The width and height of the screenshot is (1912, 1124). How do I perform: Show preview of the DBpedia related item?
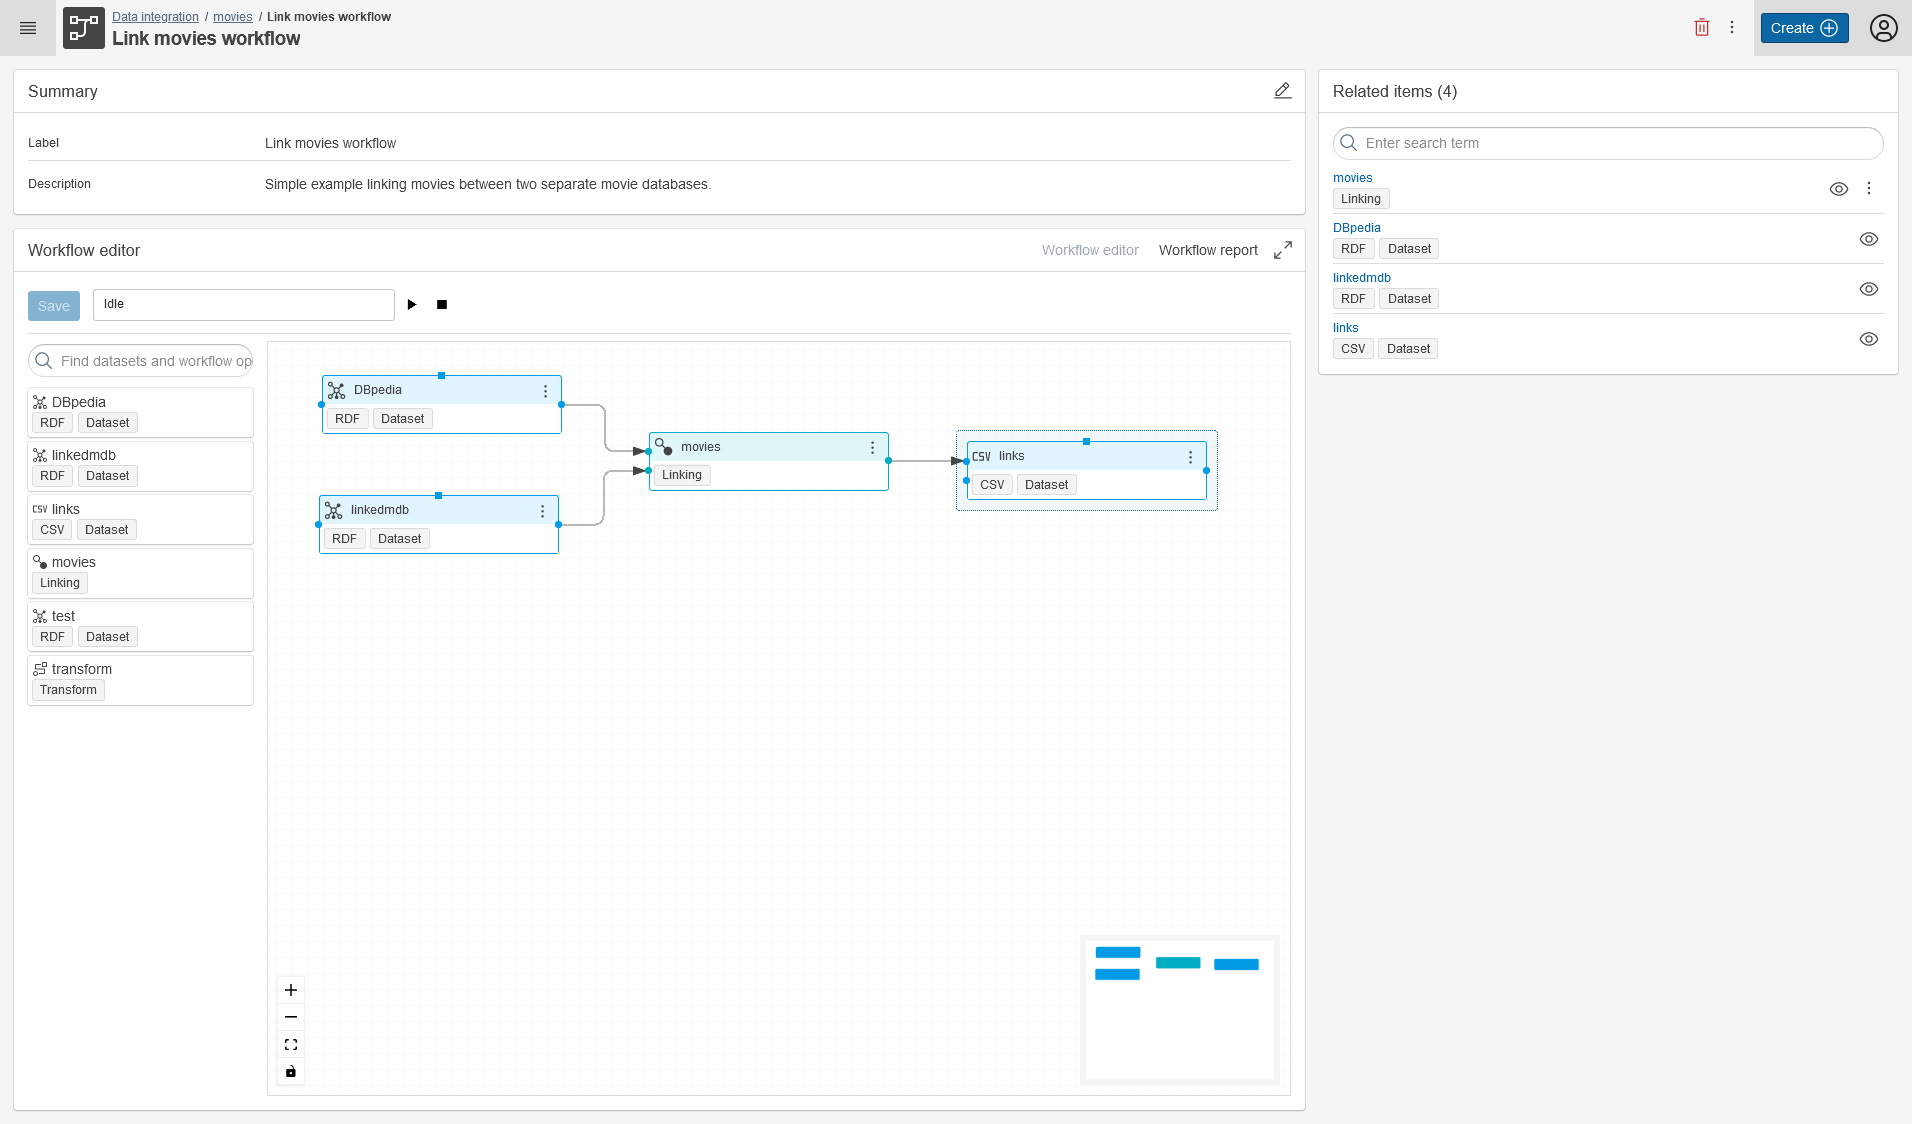1869,239
